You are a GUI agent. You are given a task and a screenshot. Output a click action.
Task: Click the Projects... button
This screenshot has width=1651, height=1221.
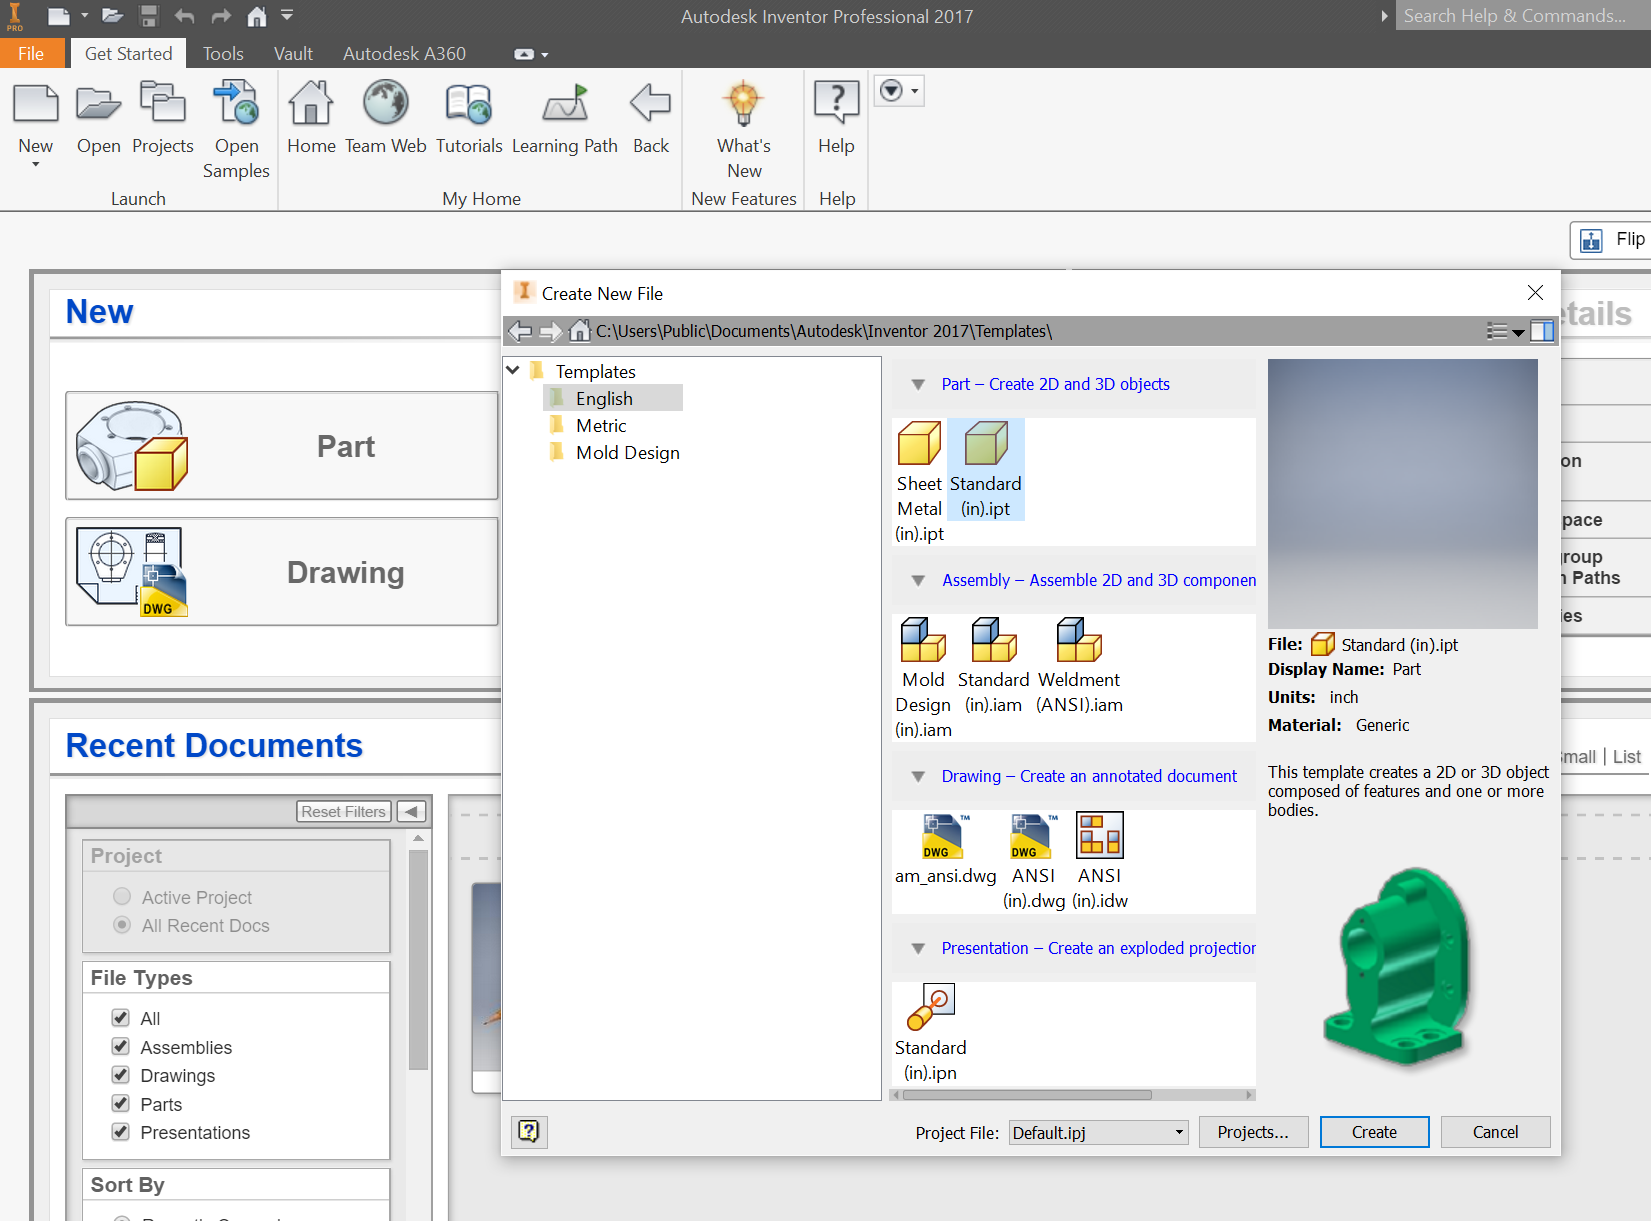click(x=1253, y=1132)
